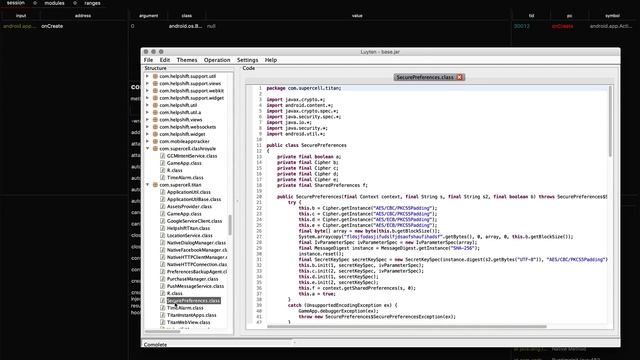Viewport: 640px width, 360px height.
Task: Click the NativeFacebookManager class file icon
Action: point(162,250)
